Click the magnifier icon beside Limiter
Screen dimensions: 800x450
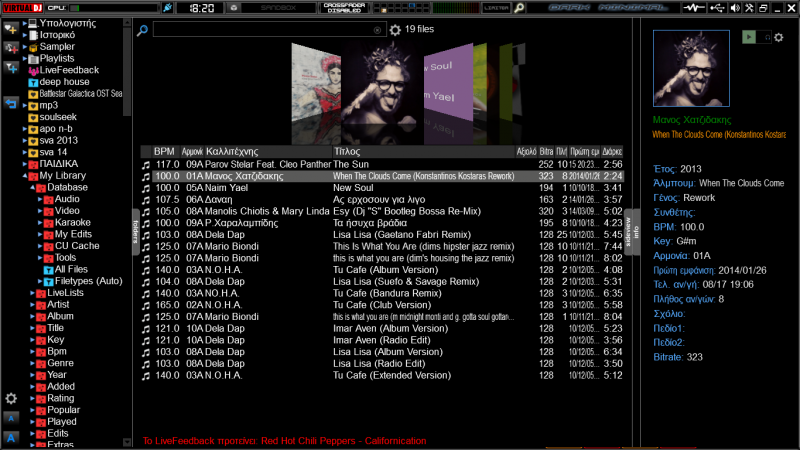[519, 8]
